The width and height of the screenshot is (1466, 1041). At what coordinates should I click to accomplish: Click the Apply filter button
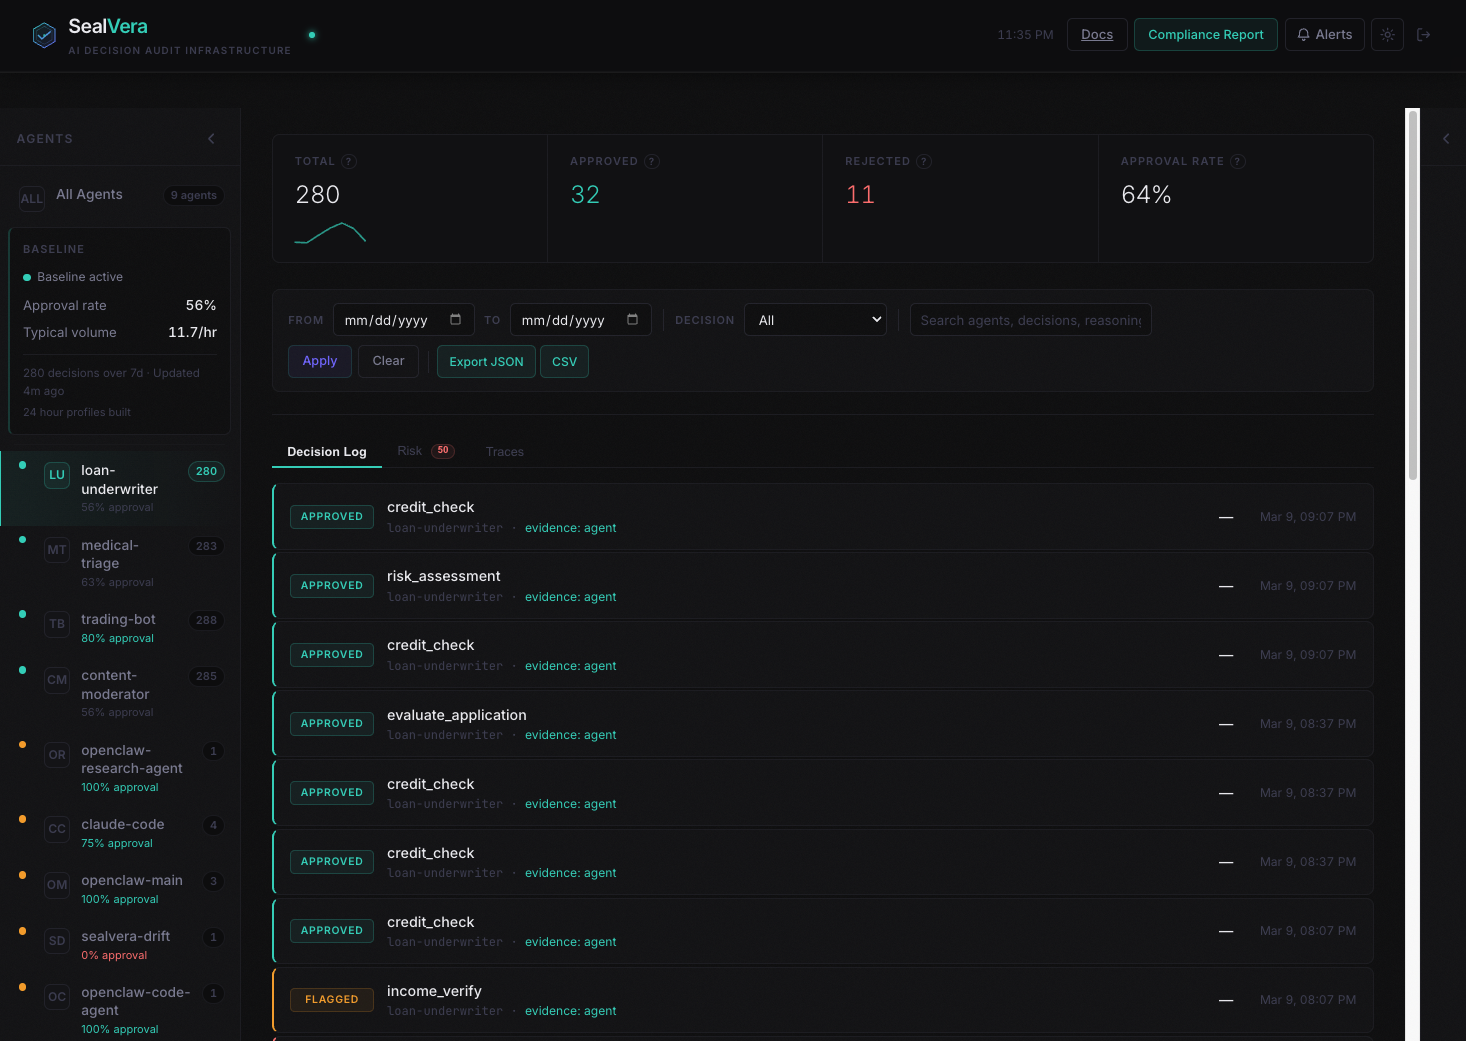[x=320, y=361]
